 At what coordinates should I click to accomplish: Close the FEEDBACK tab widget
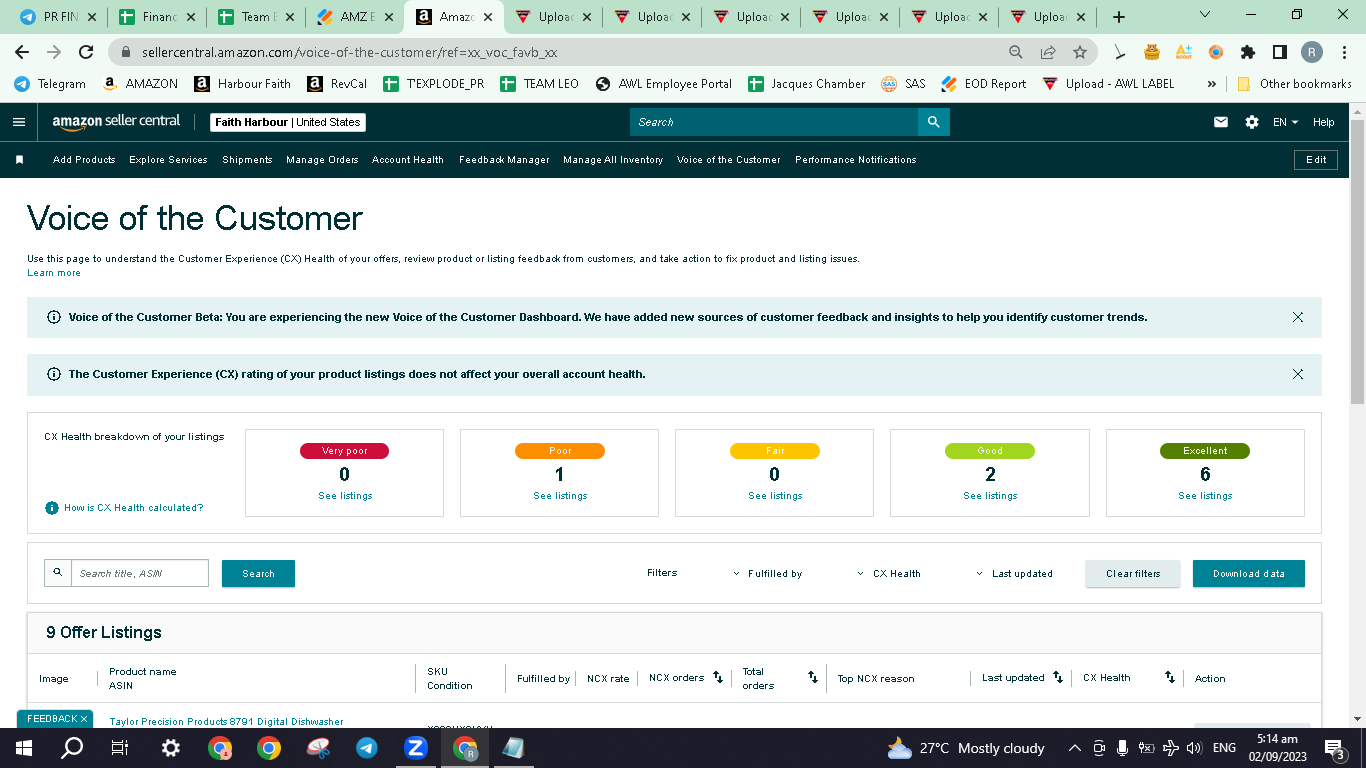(x=84, y=719)
